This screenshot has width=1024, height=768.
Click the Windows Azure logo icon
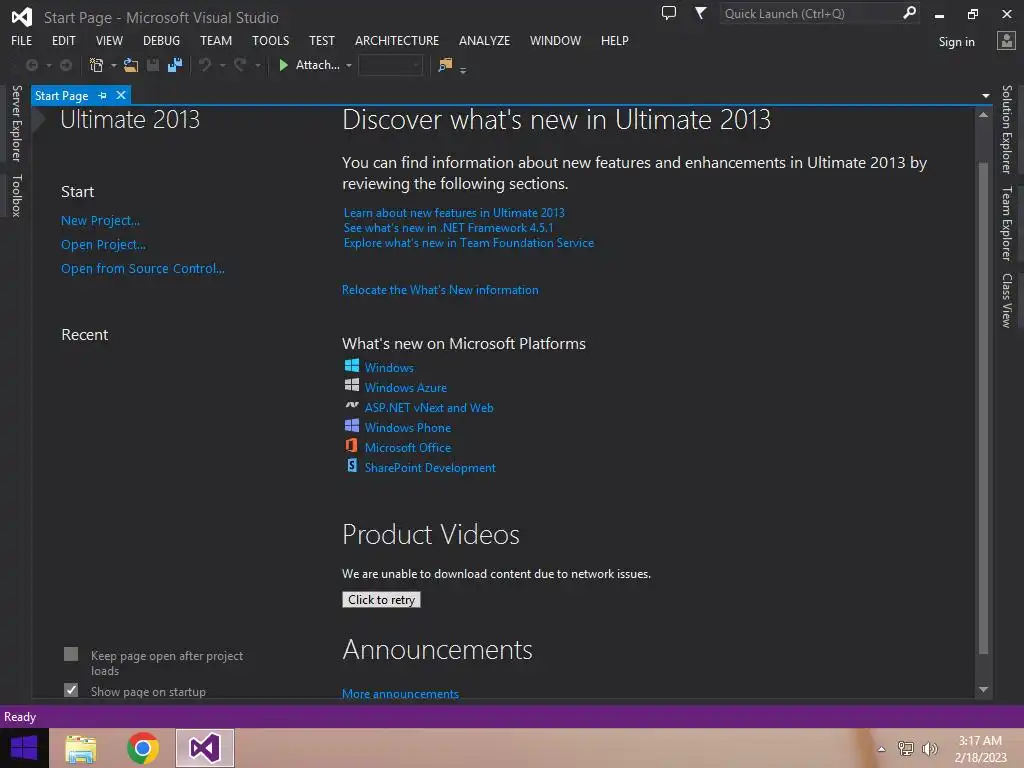(351, 385)
